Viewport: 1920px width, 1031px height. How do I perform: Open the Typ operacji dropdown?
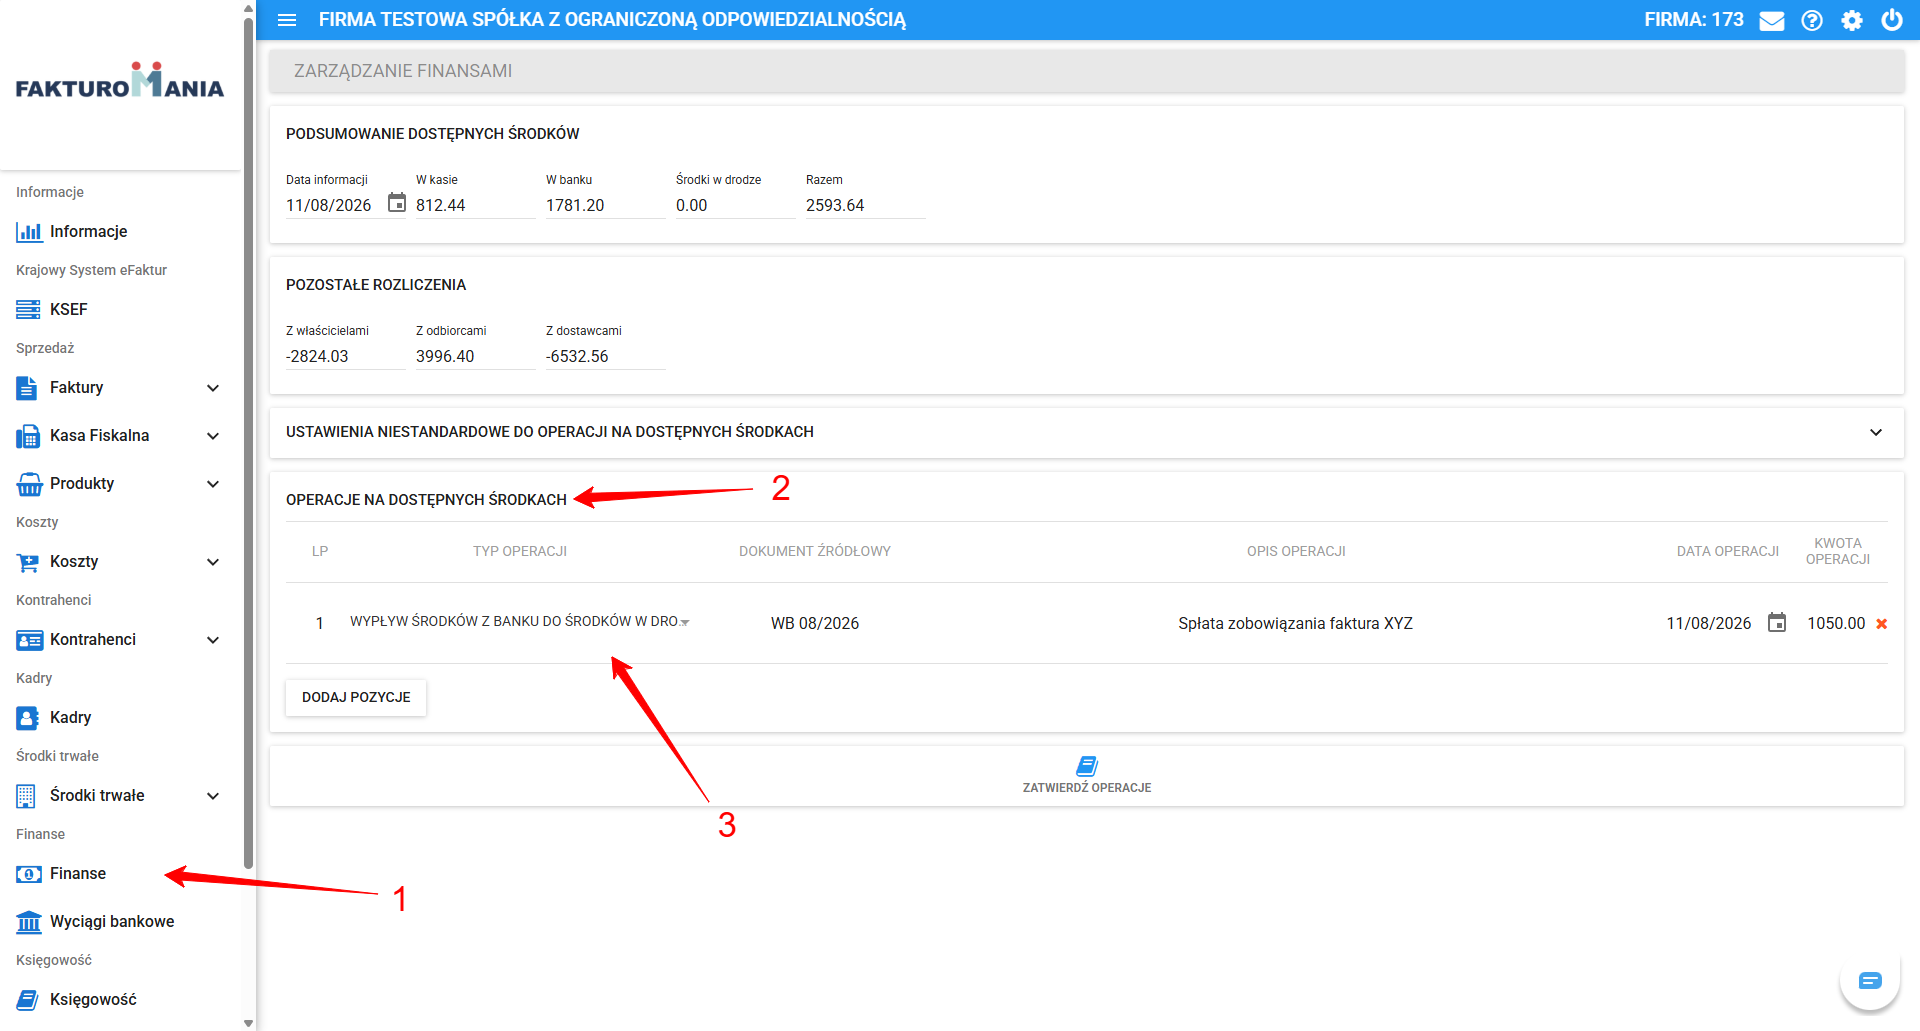pos(520,622)
